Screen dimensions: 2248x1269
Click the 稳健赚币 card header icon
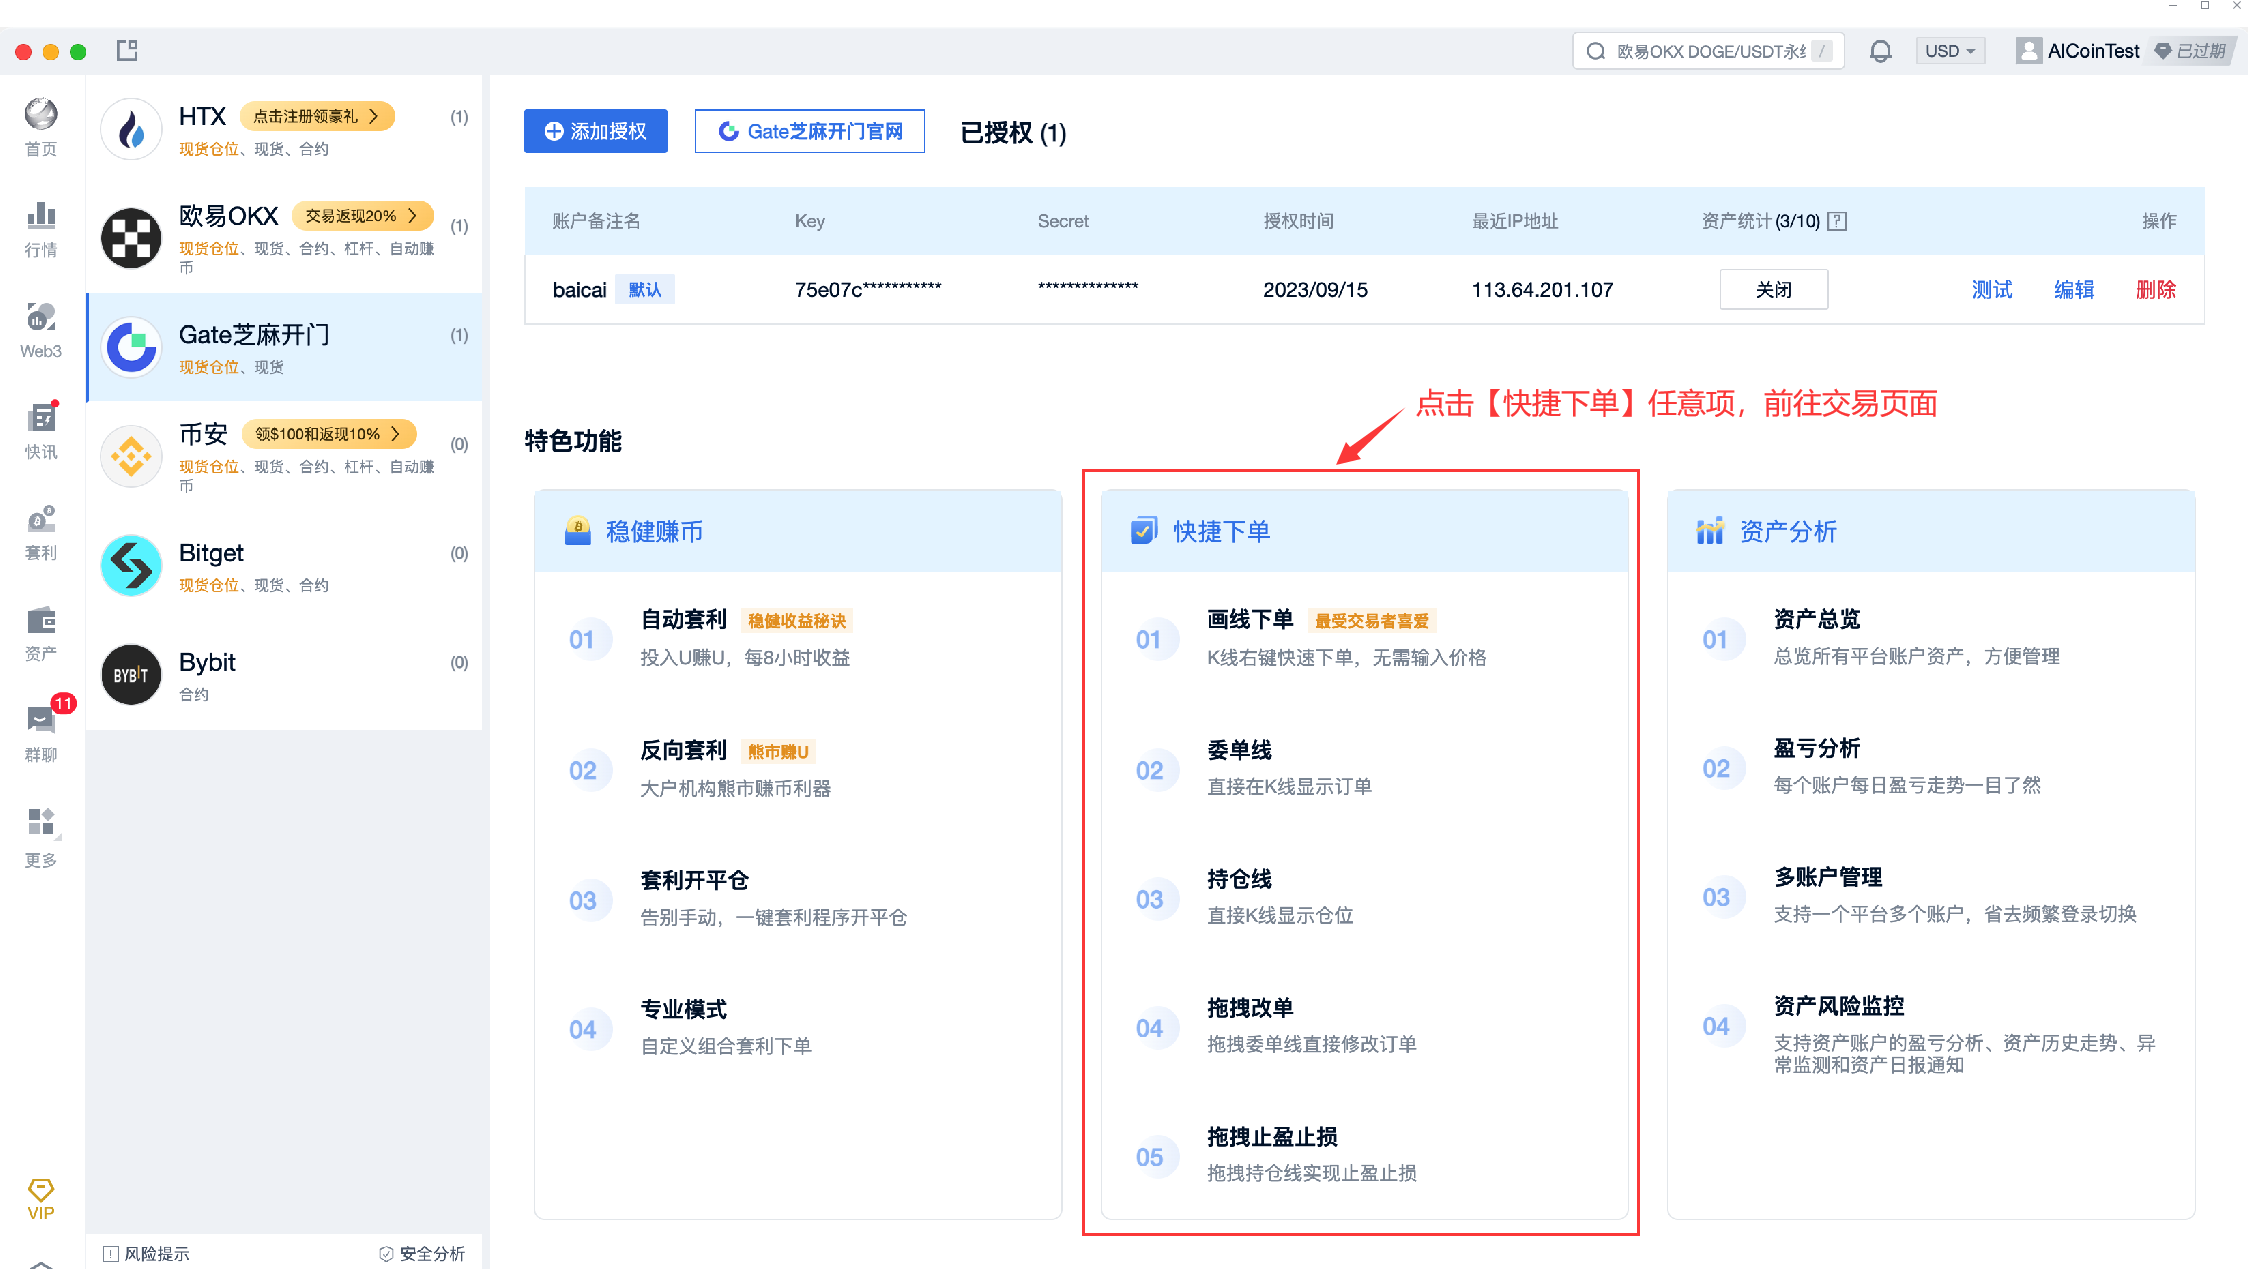578,531
